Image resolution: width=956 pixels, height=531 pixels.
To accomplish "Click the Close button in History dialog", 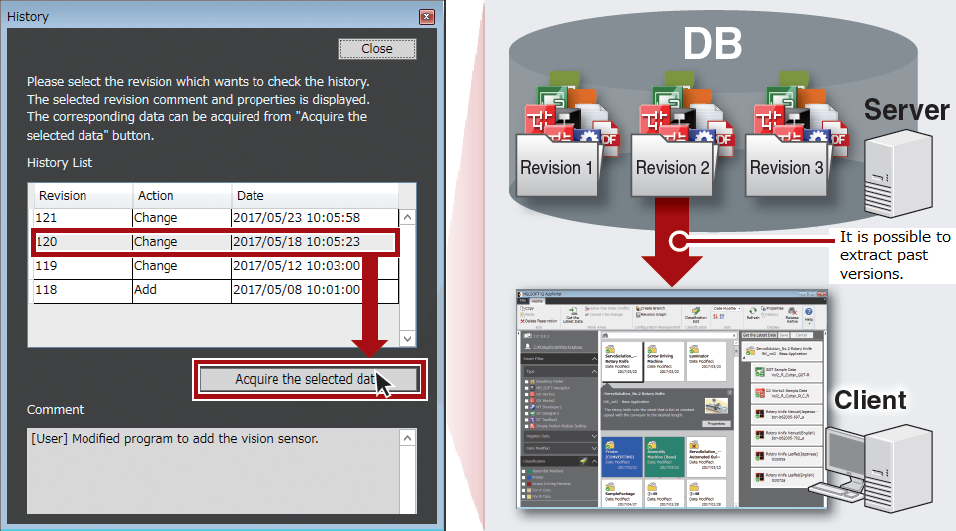I will 377,48.
